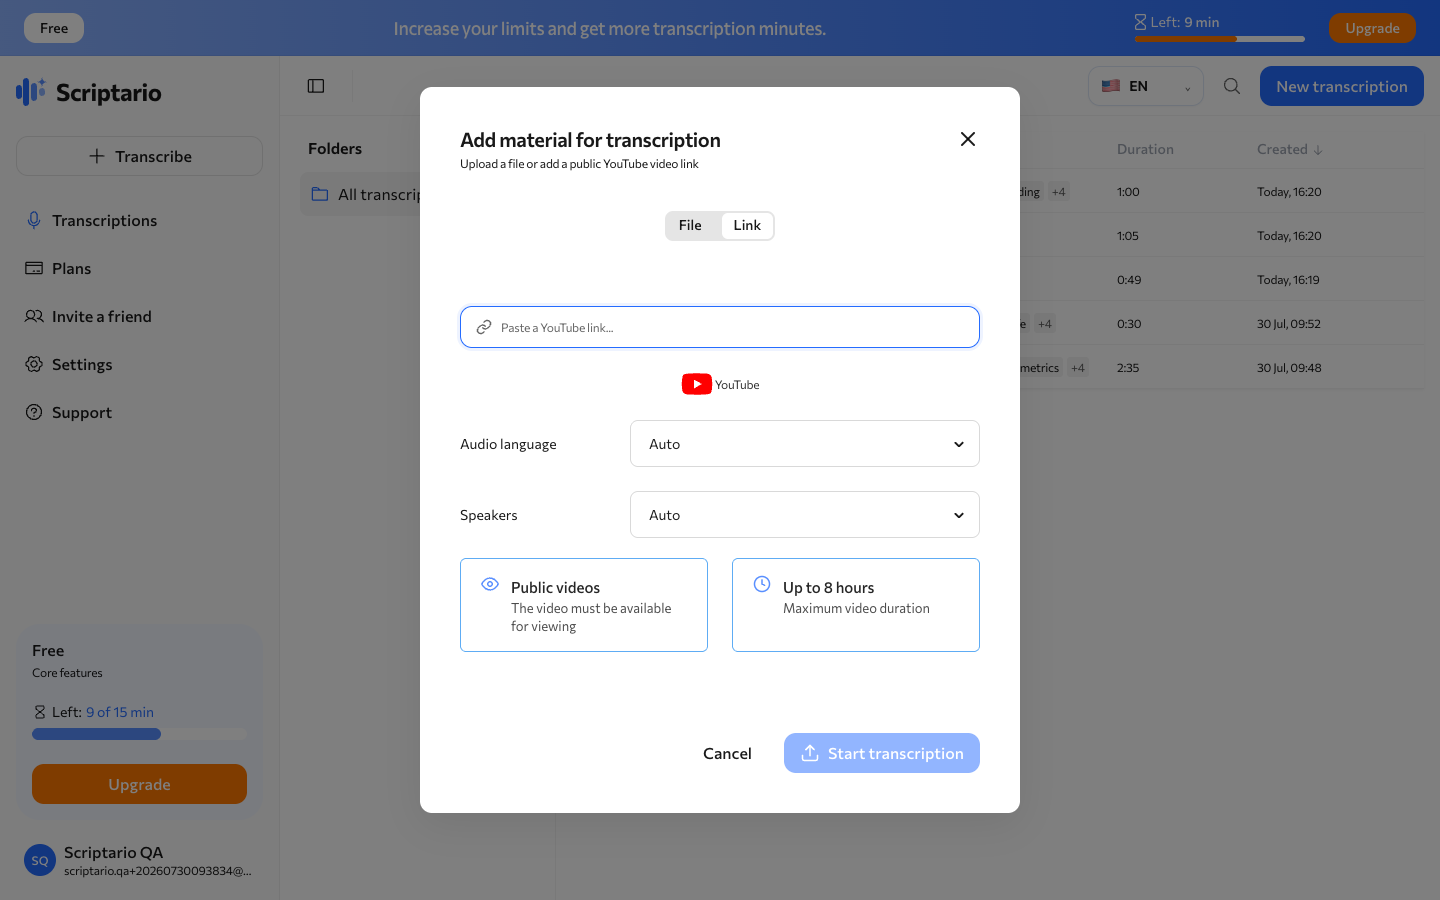Click the Upgrade button in sidebar plan card

[x=139, y=784]
